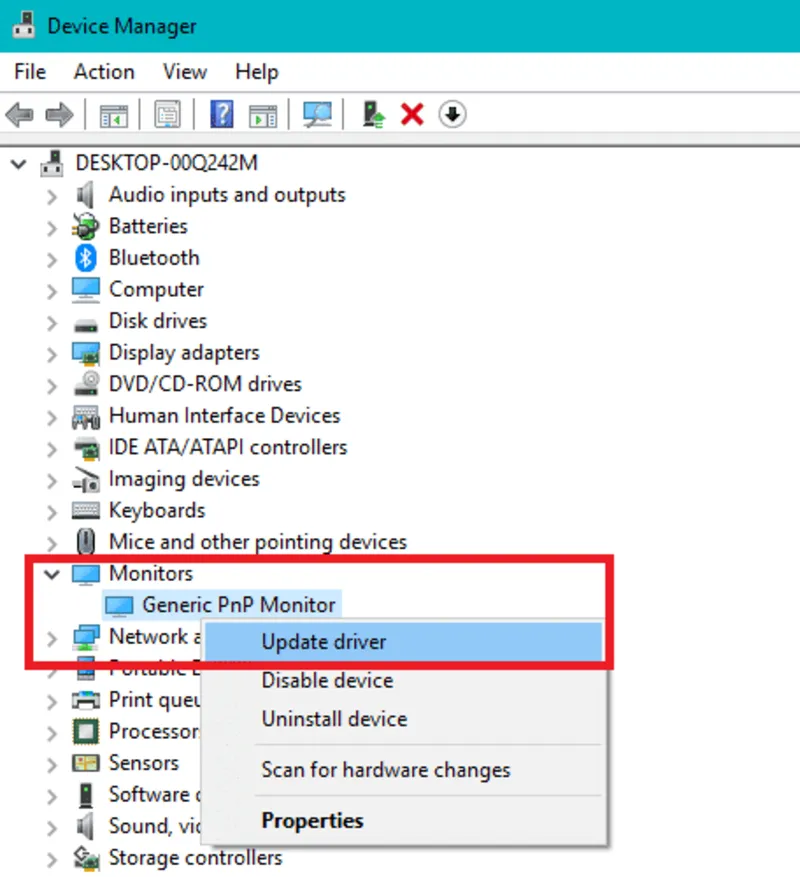Choose Properties from context menu

click(x=404, y=821)
